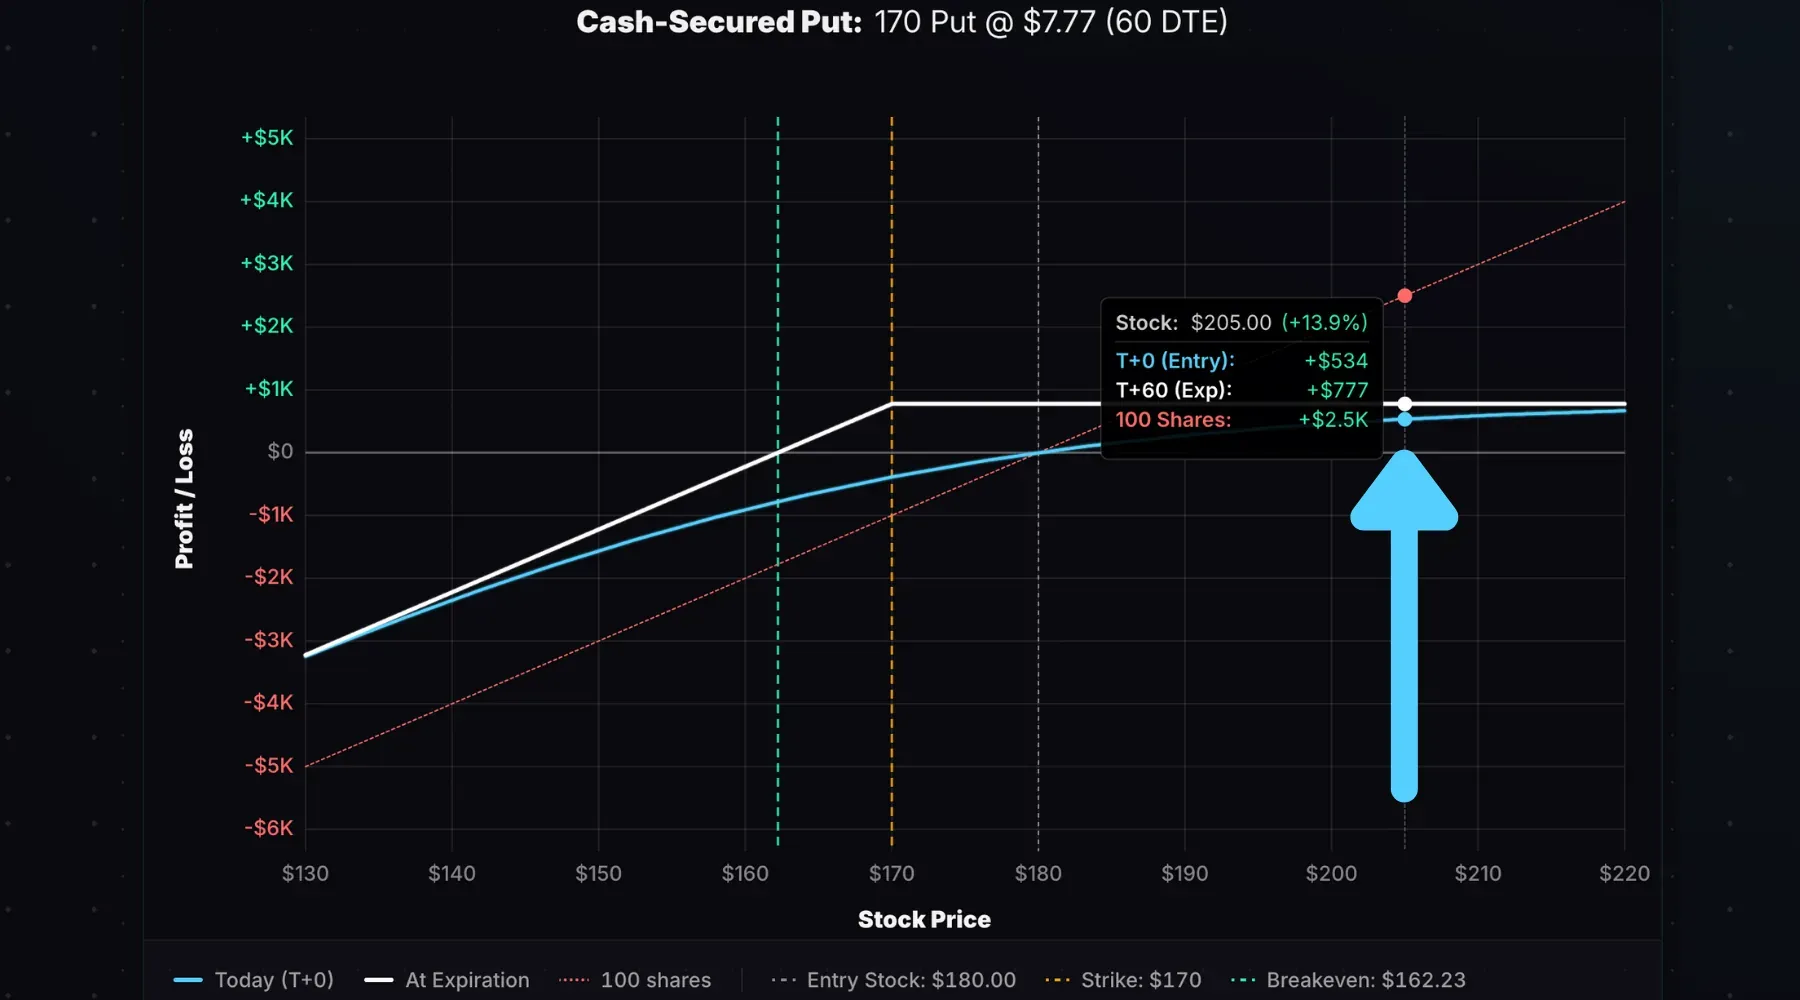Click the +$2.5K 100 Shares value

1333,420
